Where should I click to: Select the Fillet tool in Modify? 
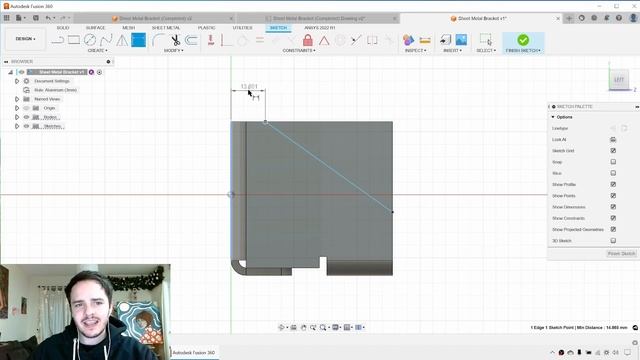pos(158,40)
